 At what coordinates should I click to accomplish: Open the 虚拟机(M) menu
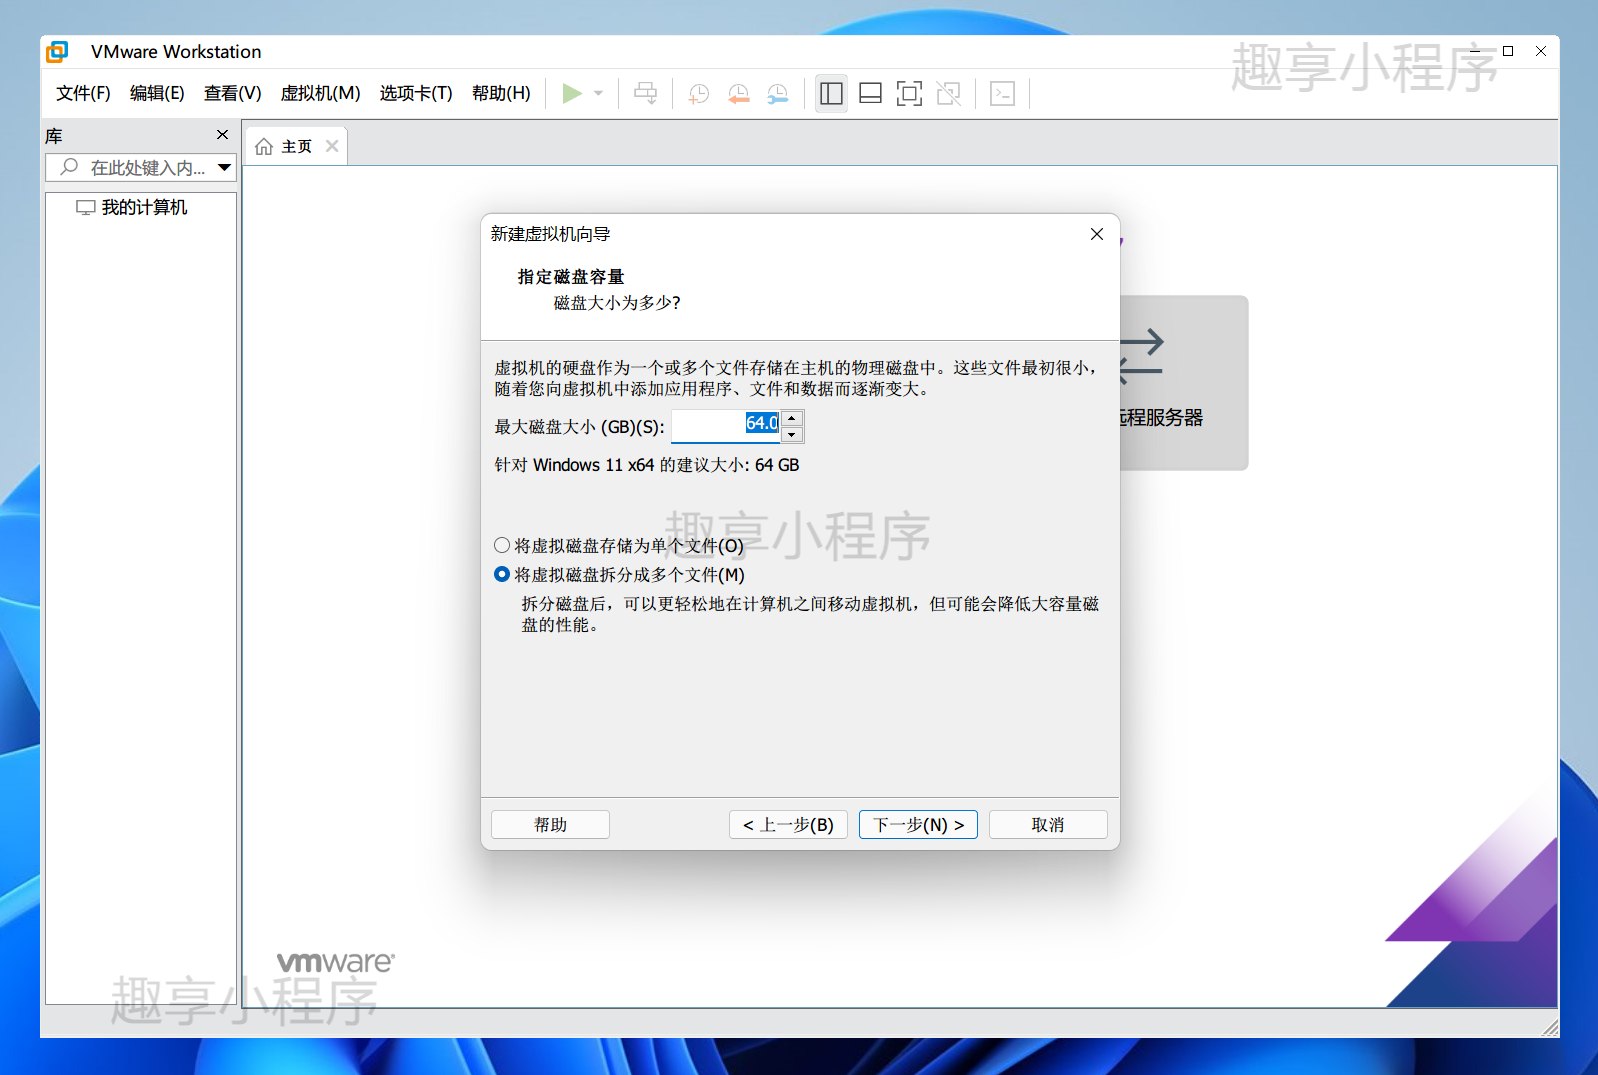[320, 93]
